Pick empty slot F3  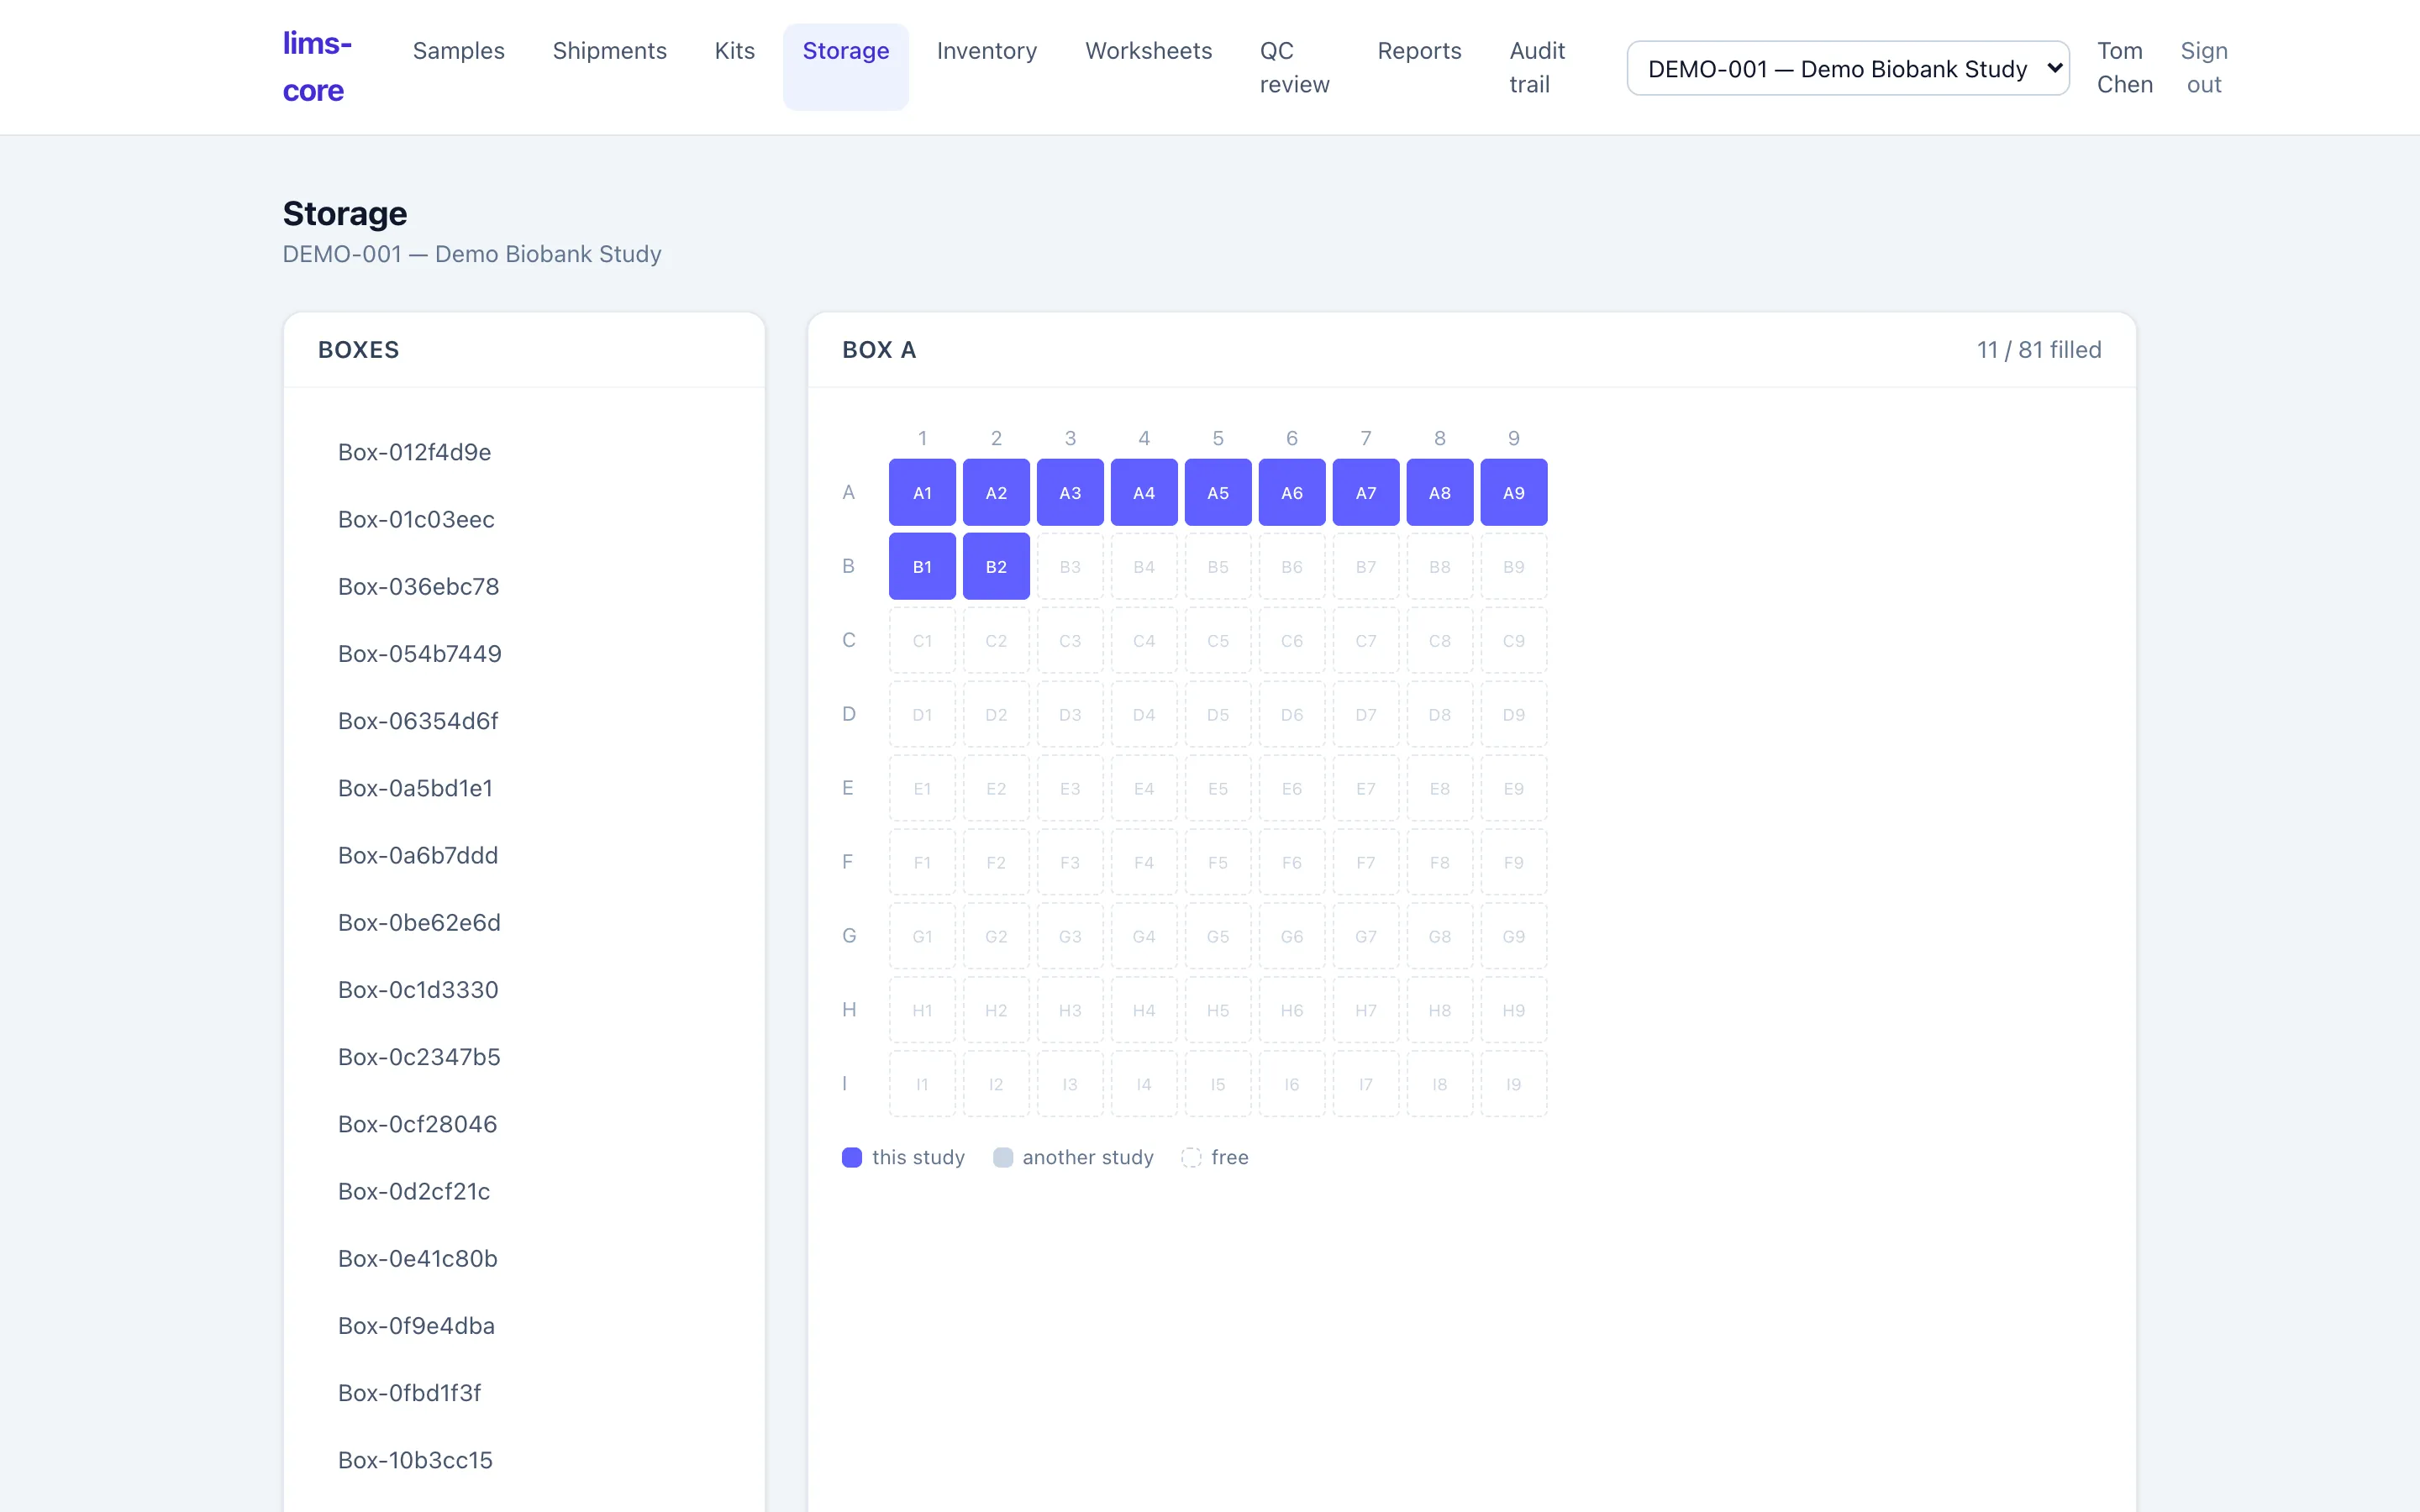[1070, 862]
